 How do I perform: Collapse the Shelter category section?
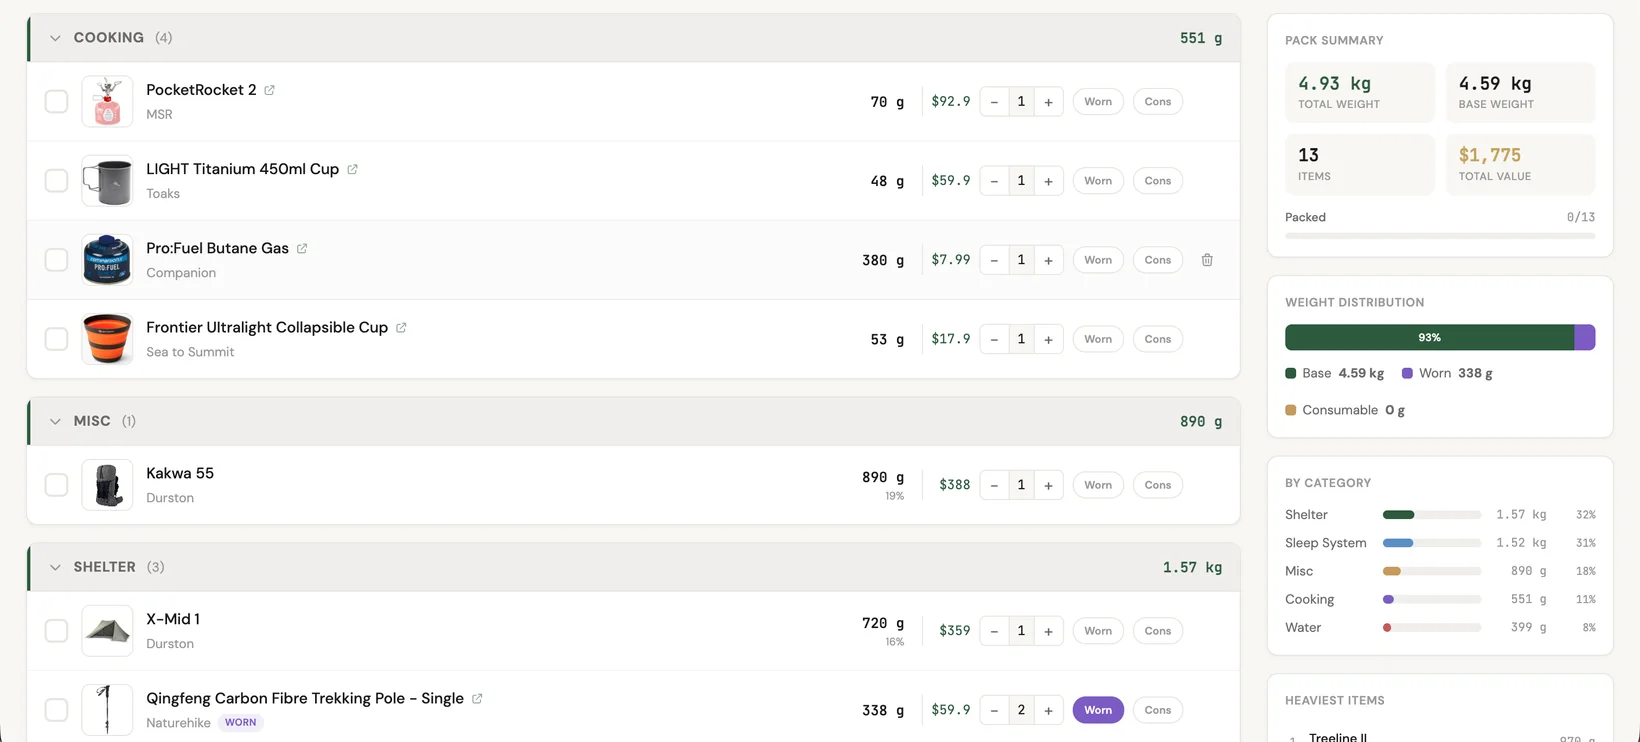point(55,567)
